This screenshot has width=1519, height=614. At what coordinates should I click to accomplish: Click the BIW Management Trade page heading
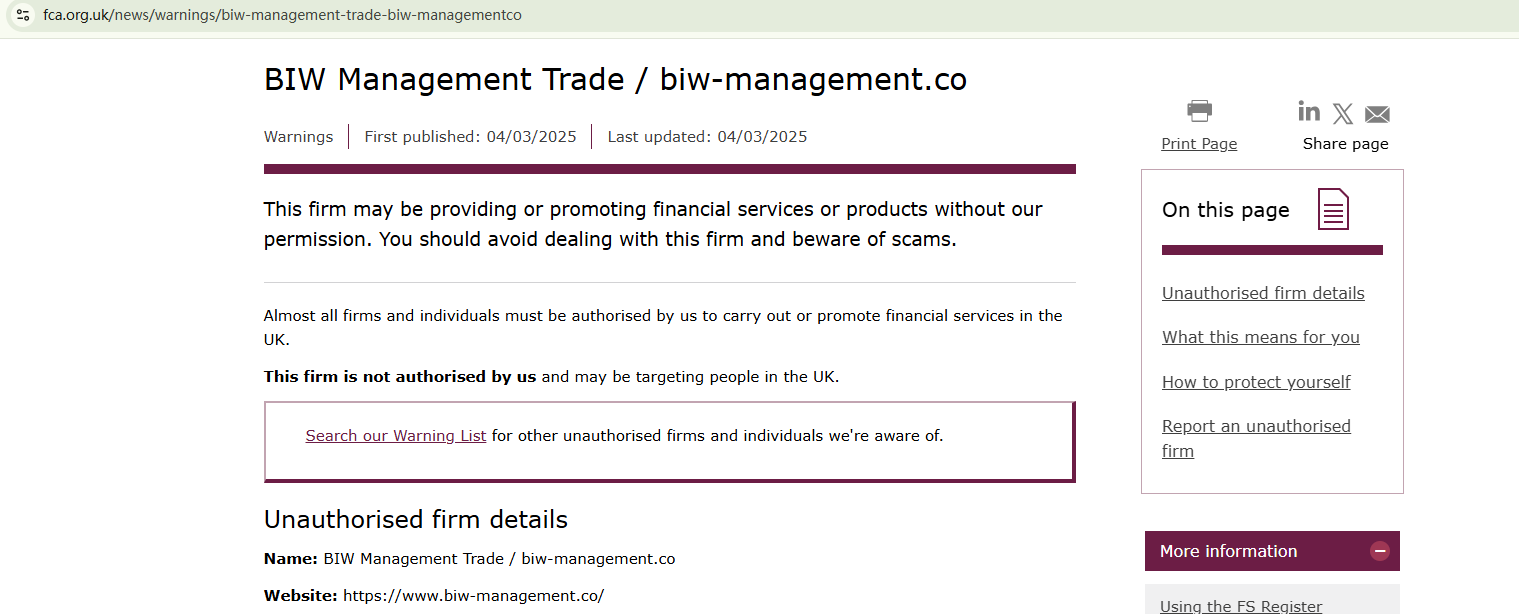(615, 80)
